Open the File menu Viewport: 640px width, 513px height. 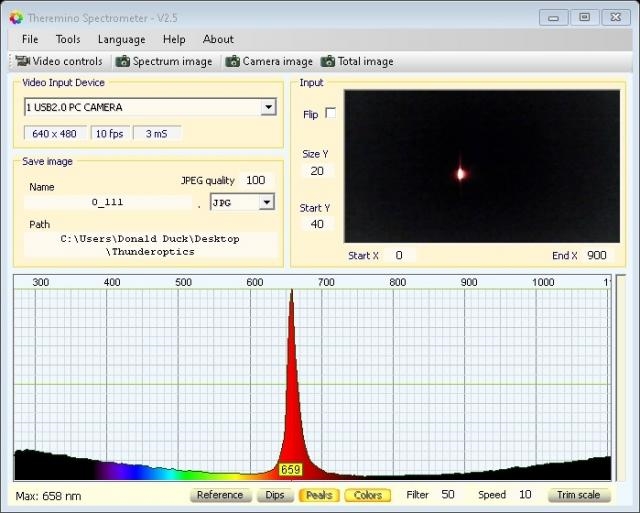[x=30, y=39]
